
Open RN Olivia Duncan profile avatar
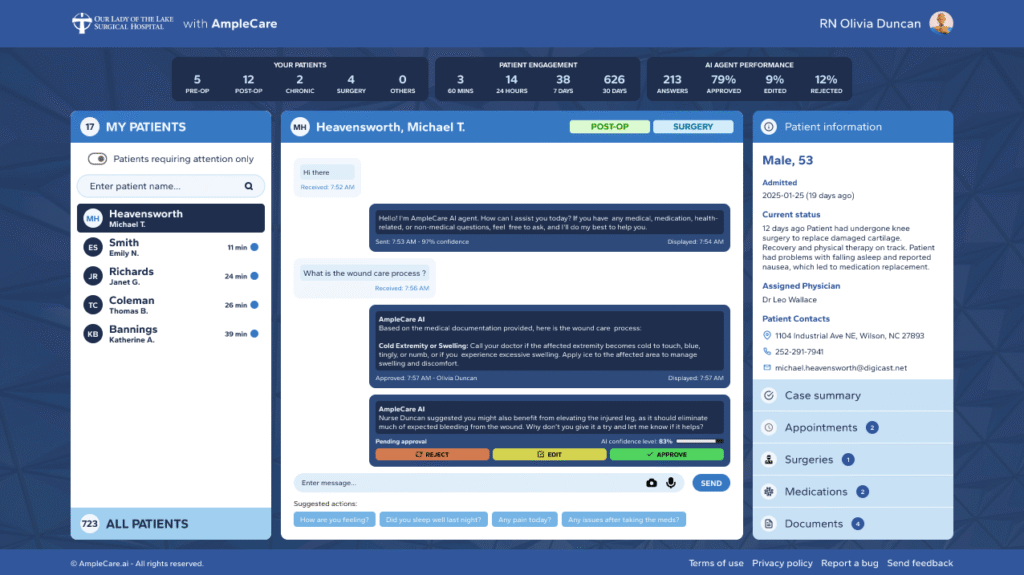point(941,24)
